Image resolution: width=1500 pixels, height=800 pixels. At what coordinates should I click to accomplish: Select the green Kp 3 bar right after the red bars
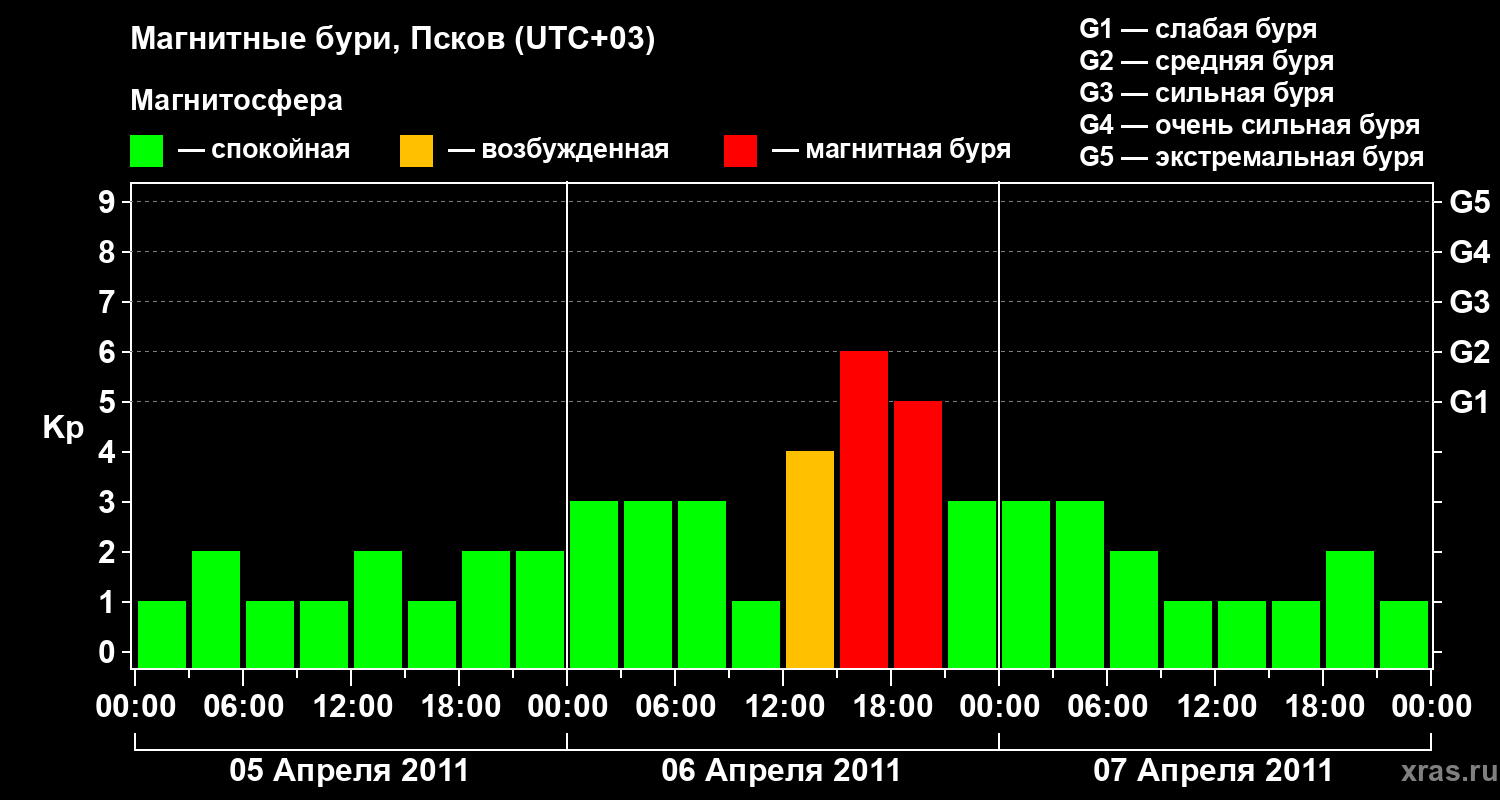point(972,585)
